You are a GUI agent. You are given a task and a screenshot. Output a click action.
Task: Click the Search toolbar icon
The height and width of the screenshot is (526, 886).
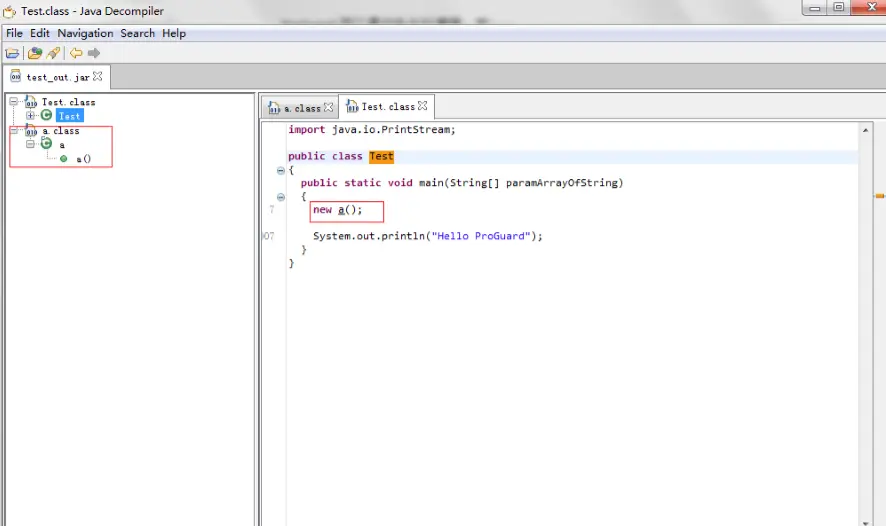[x=53, y=53]
